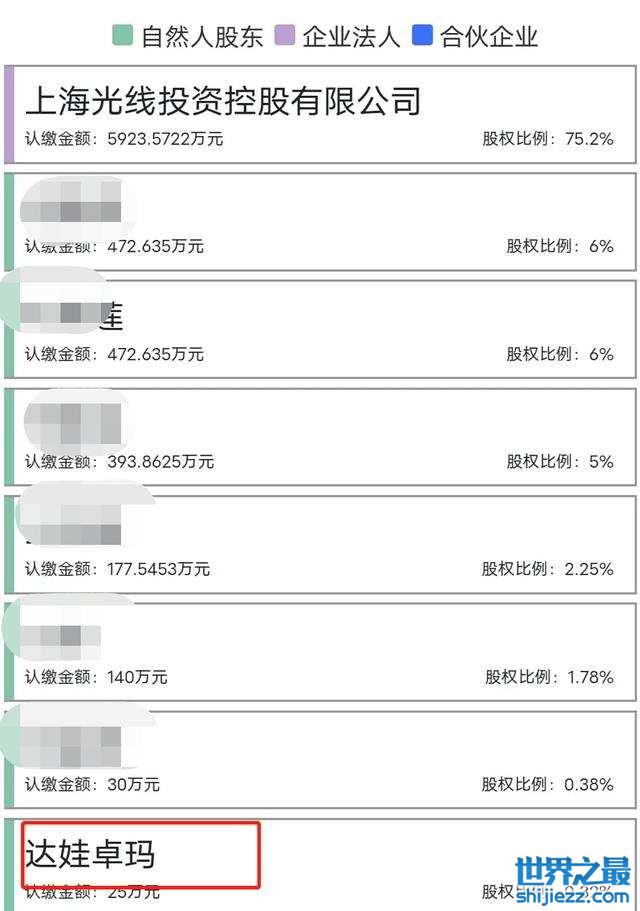Click the blue 合伙企业 legend swatch
The width and height of the screenshot is (640, 911).
[422, 37]
